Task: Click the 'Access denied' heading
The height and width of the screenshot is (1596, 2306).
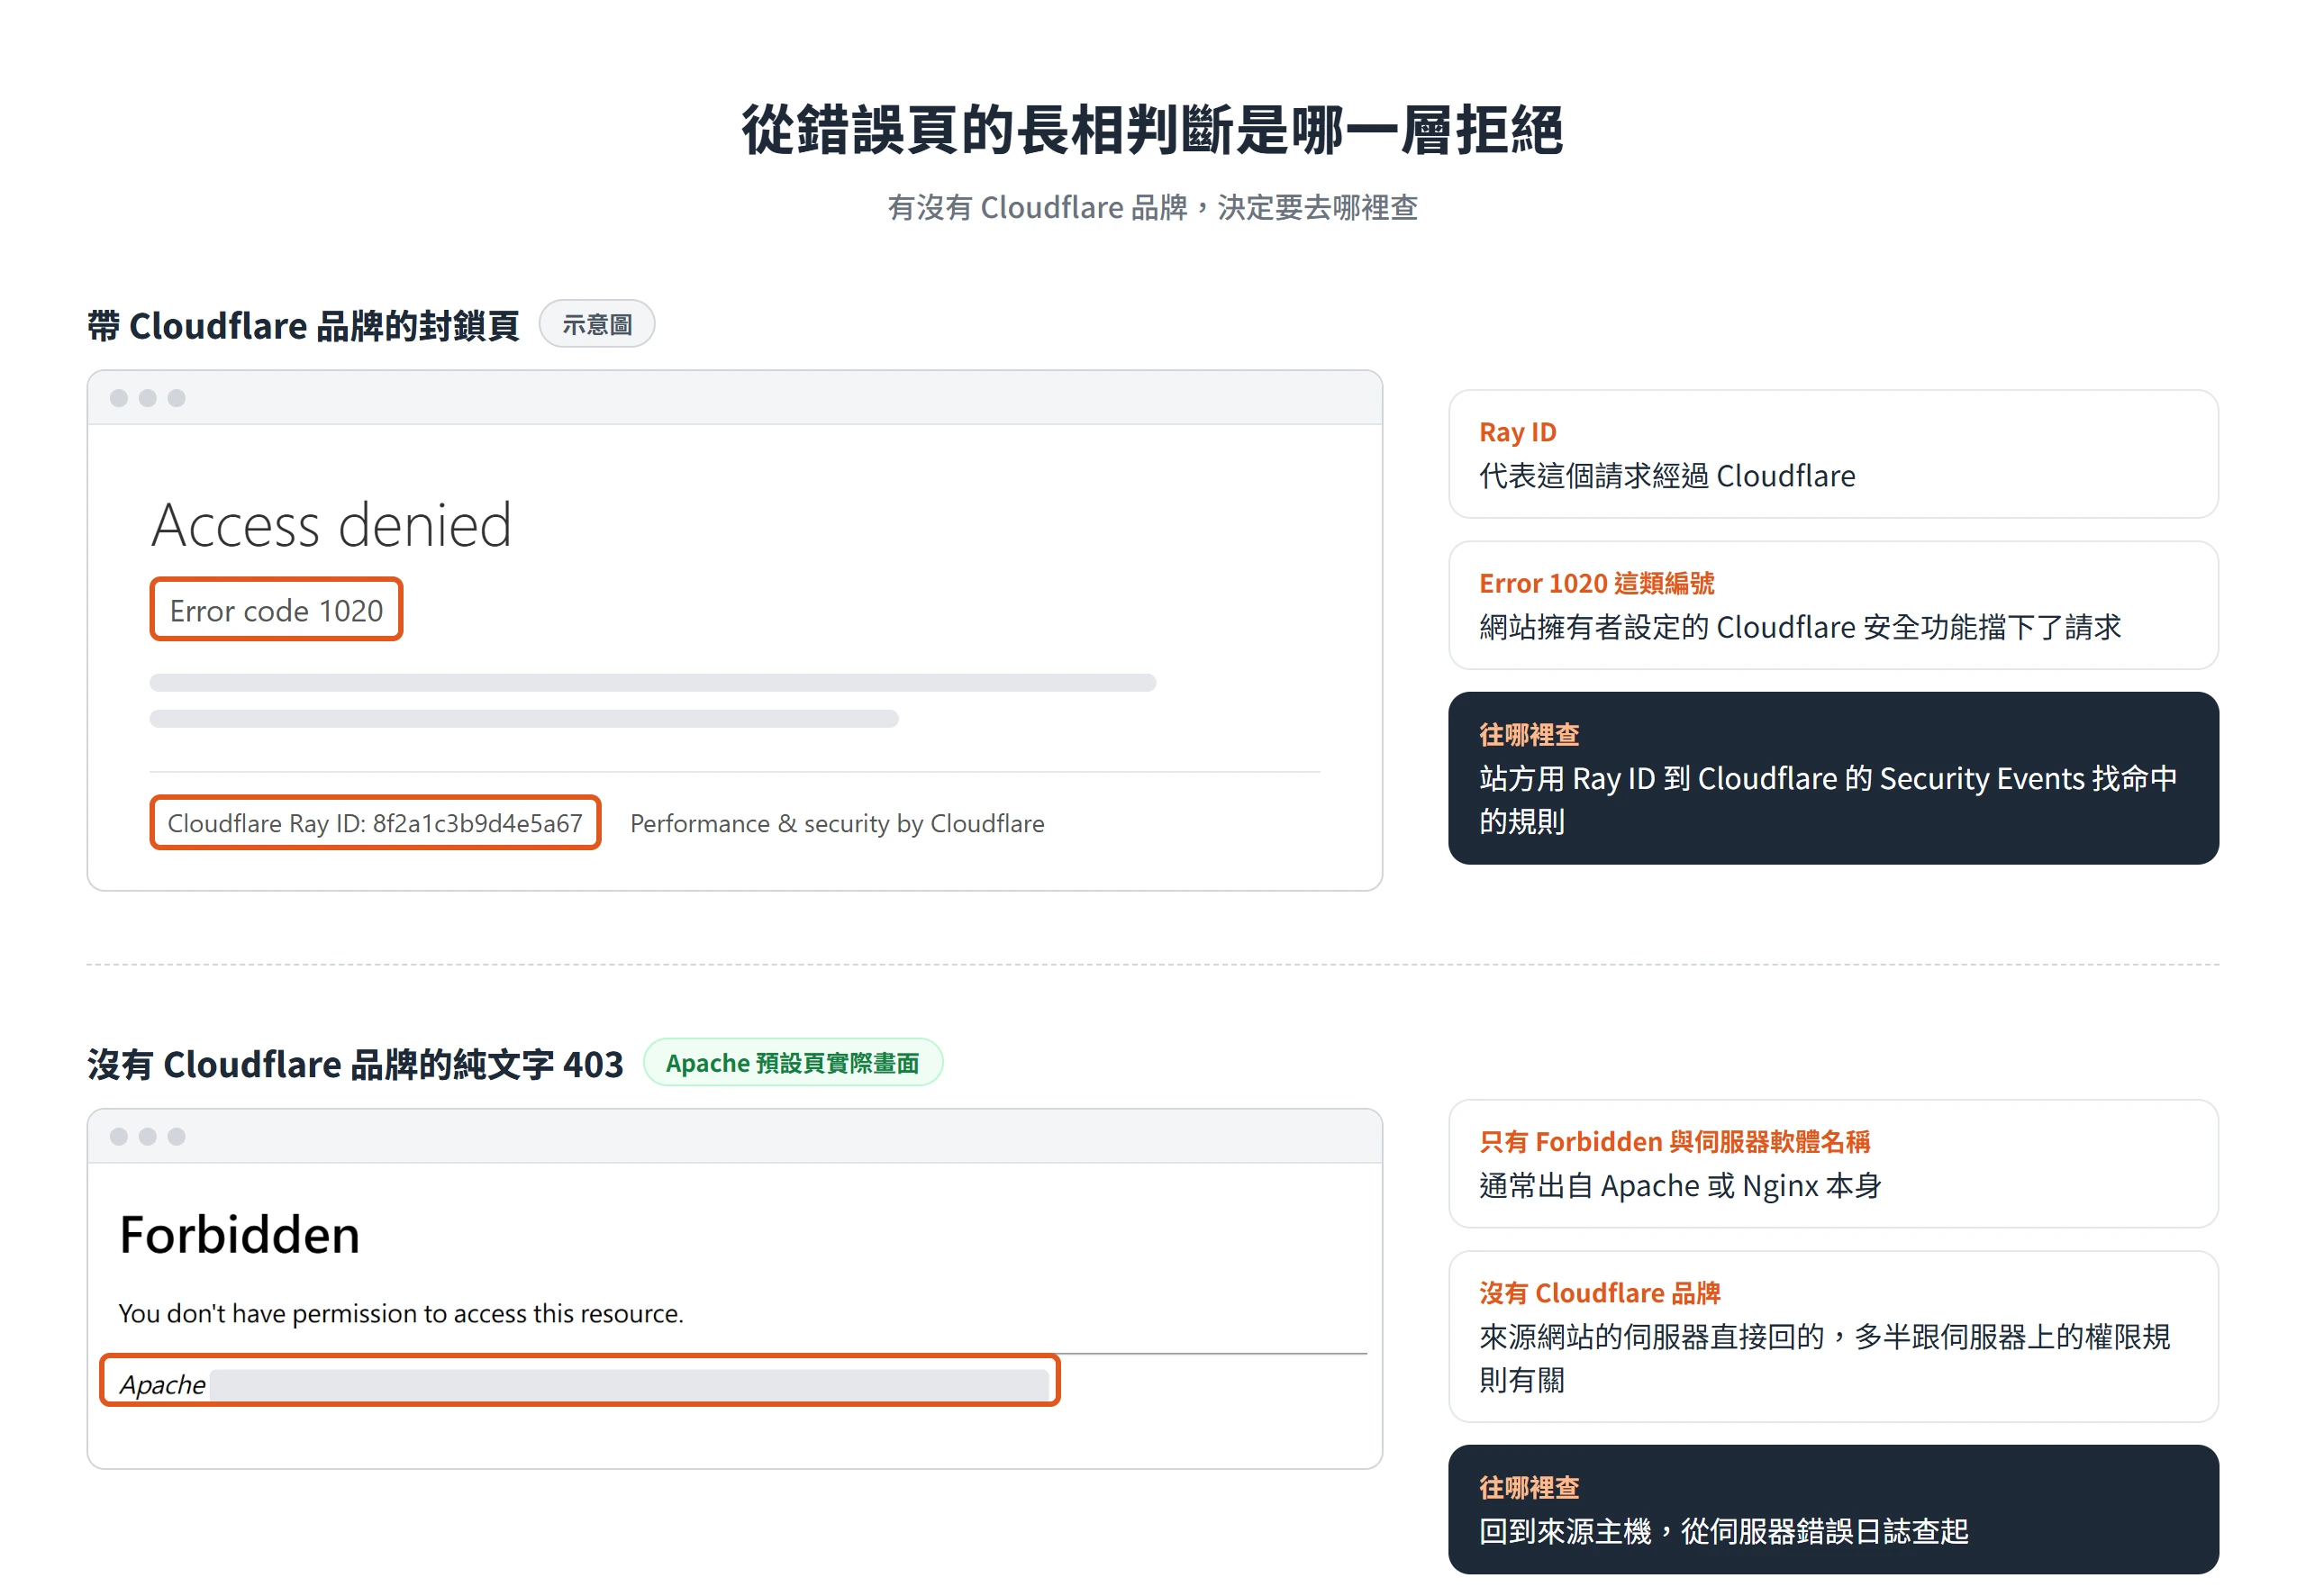Action: pyautogui.click(x=331, y=525)
